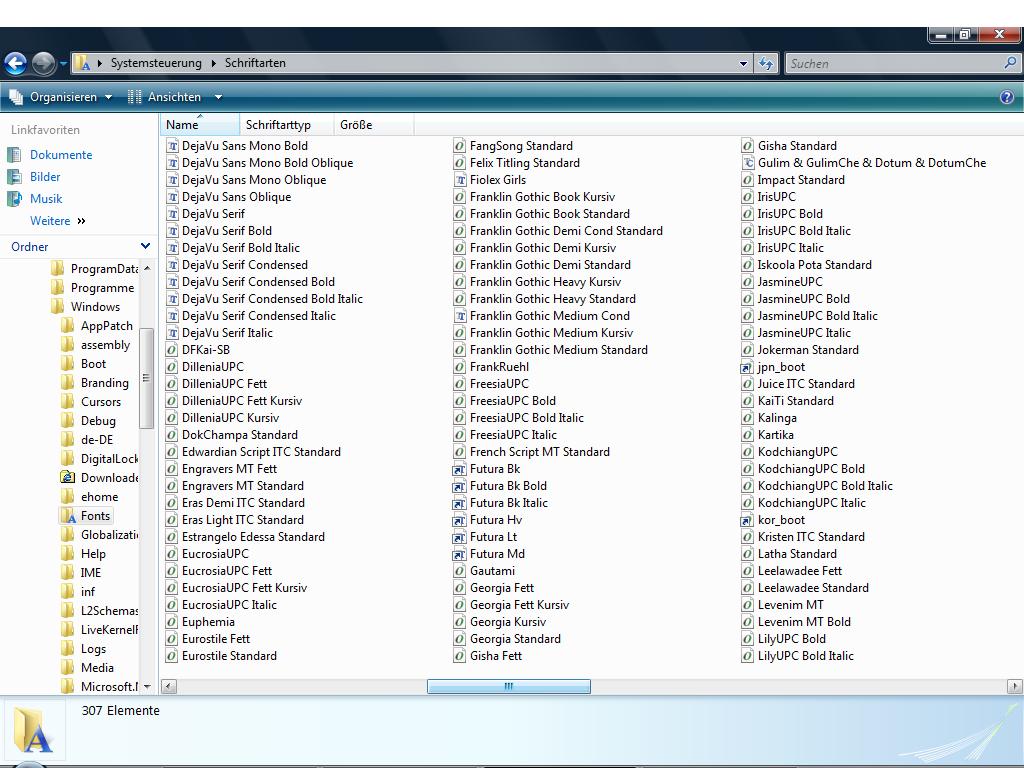Viewport: 1024px width, 768px height.
Task: Select the Engravers MT Fett entry
Action: (229, 469)
